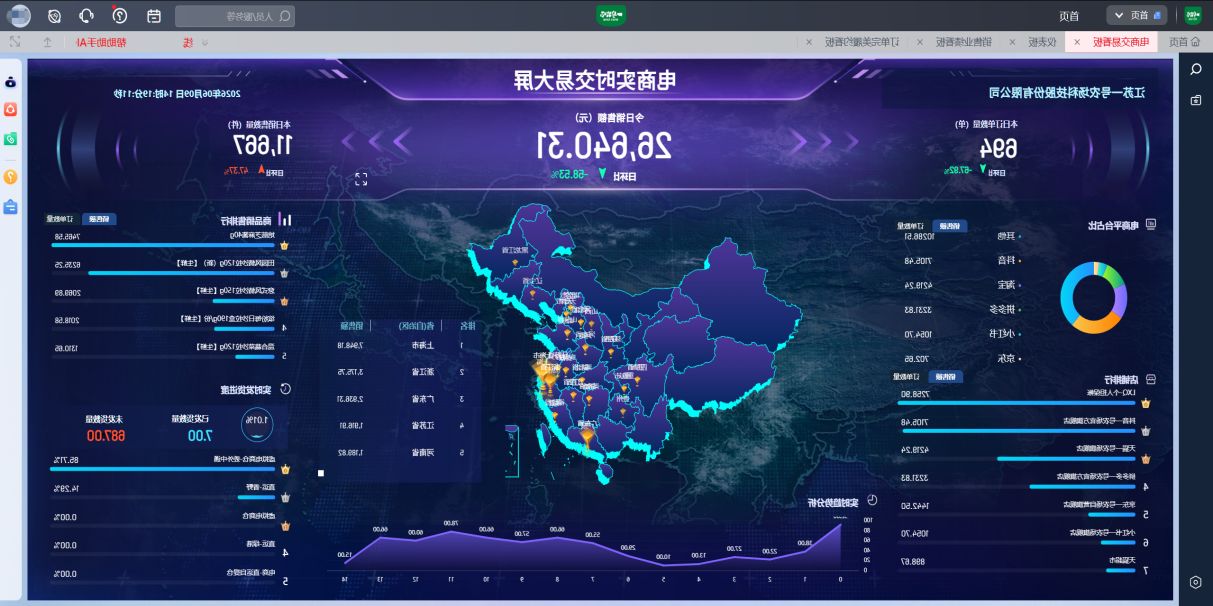Click the orange circle icon in side dock

click(11, 176)
